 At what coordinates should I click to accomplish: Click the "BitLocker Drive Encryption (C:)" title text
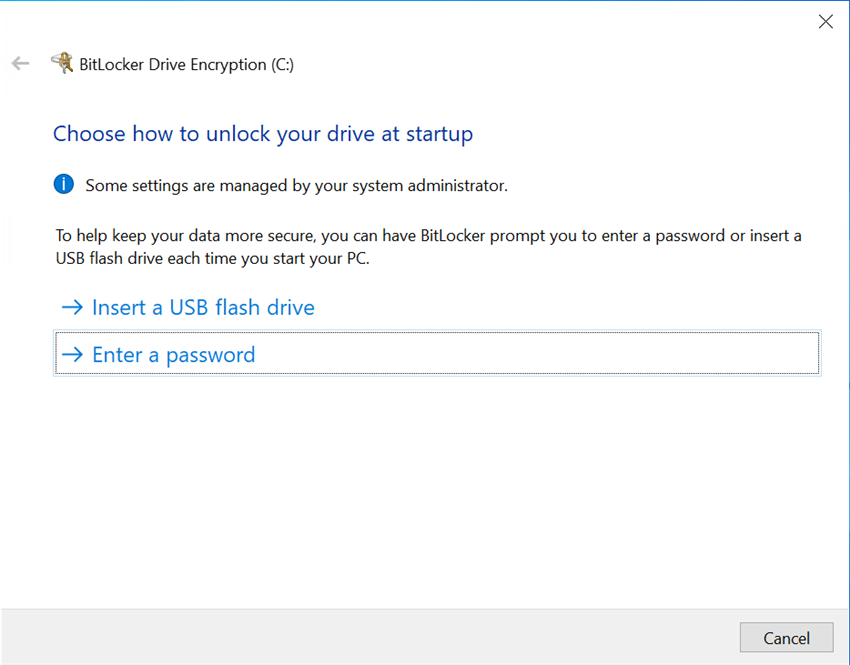[185, 64]
